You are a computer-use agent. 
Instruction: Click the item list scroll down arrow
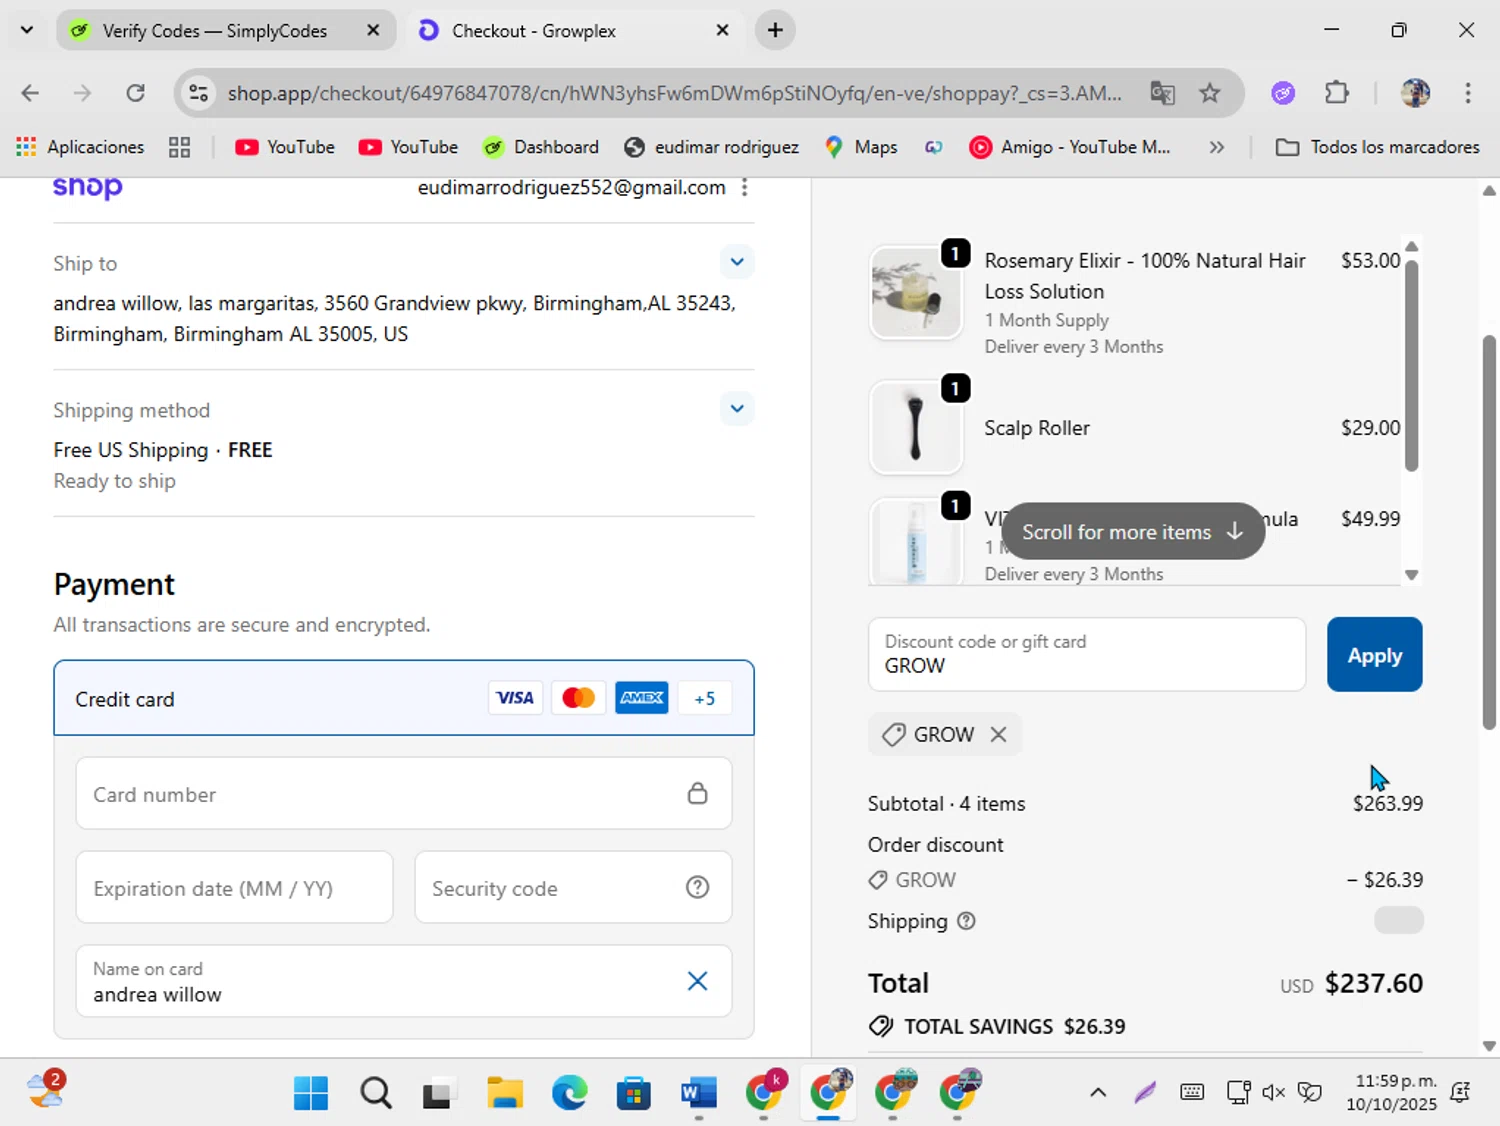[x=1411, y=575]
